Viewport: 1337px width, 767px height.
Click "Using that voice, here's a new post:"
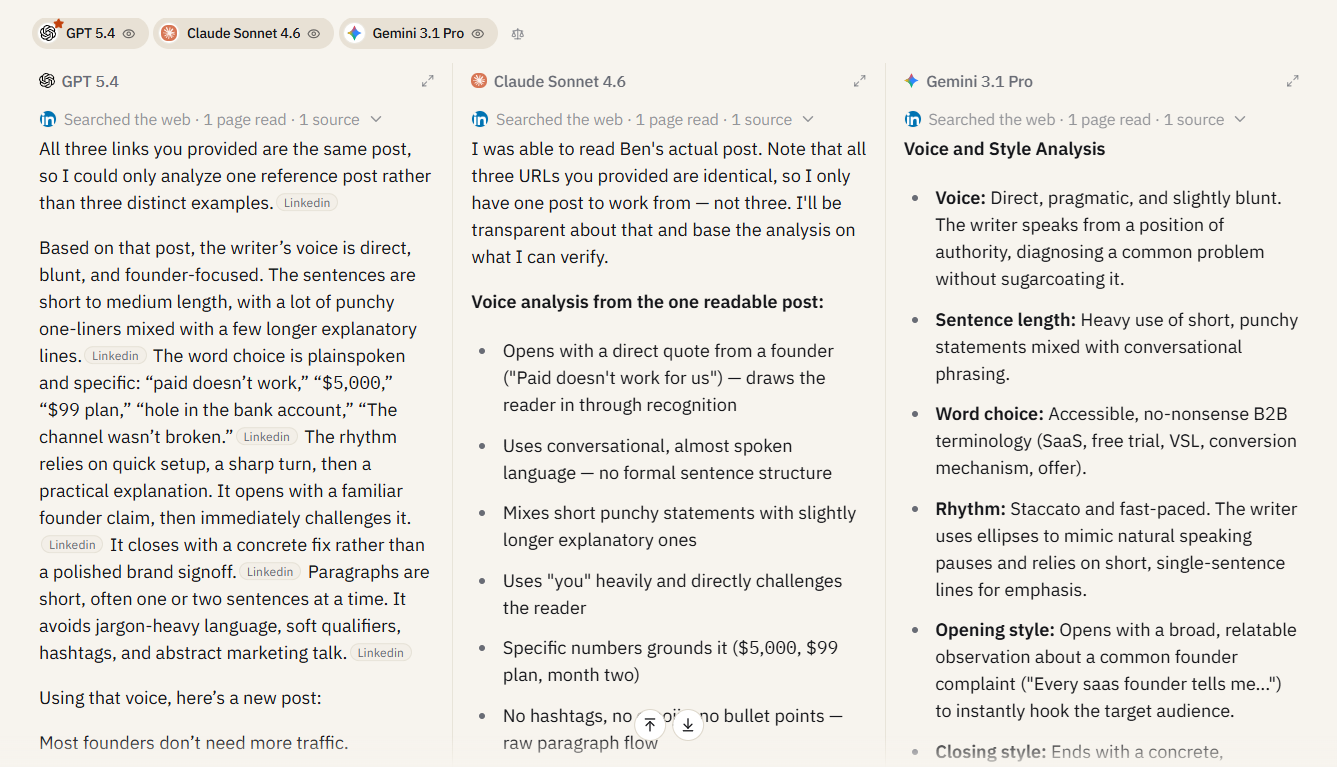(x=180, y=698)
